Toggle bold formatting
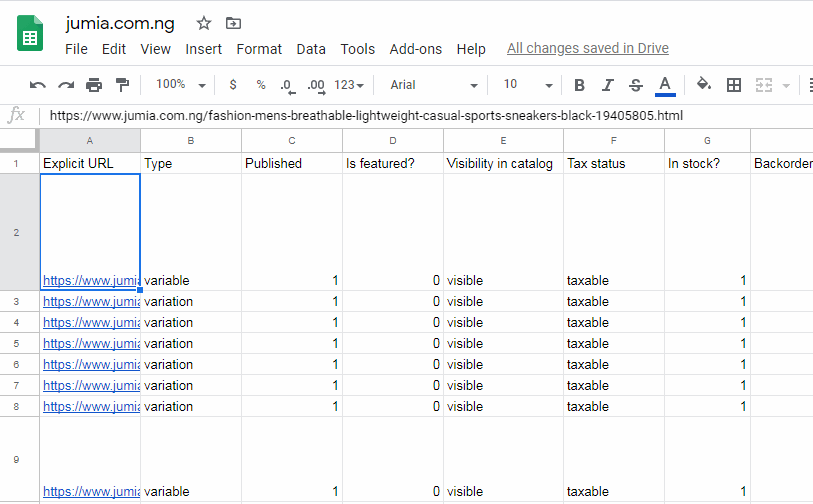Image resolution: width=813 pixels, height=504 pixels. tap(580, 85)
